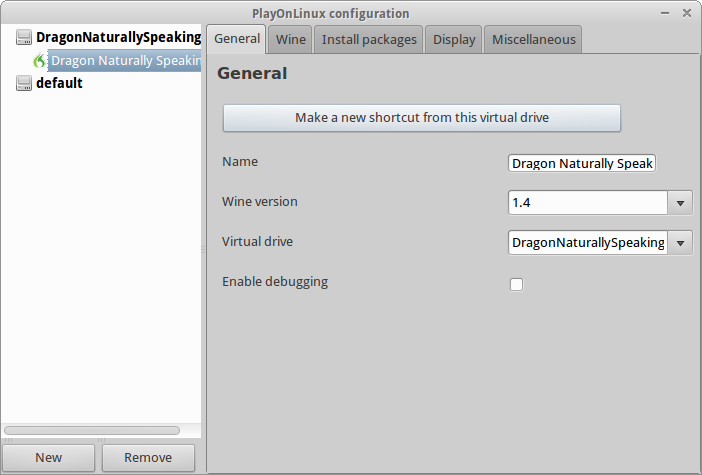Click the default virtual drive icon
Screen dimensions: 702x475
[24, 83]
